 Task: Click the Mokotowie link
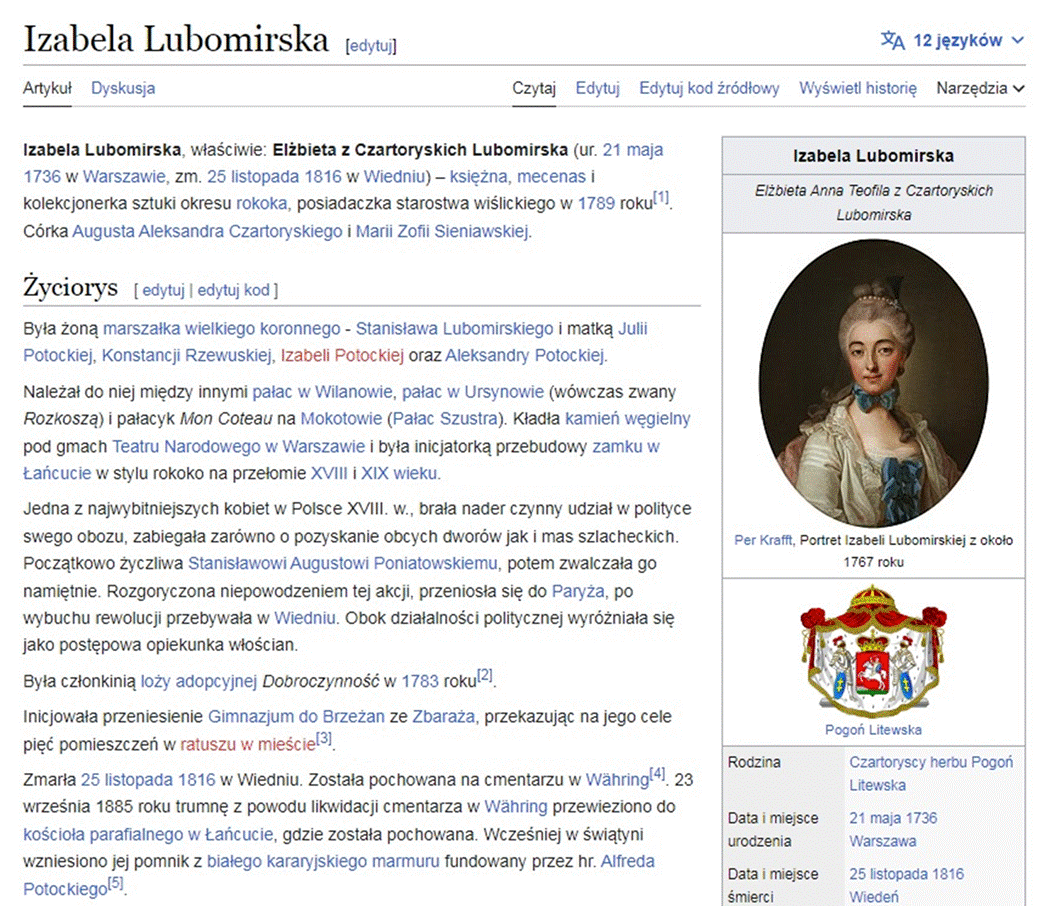(341, 419)
